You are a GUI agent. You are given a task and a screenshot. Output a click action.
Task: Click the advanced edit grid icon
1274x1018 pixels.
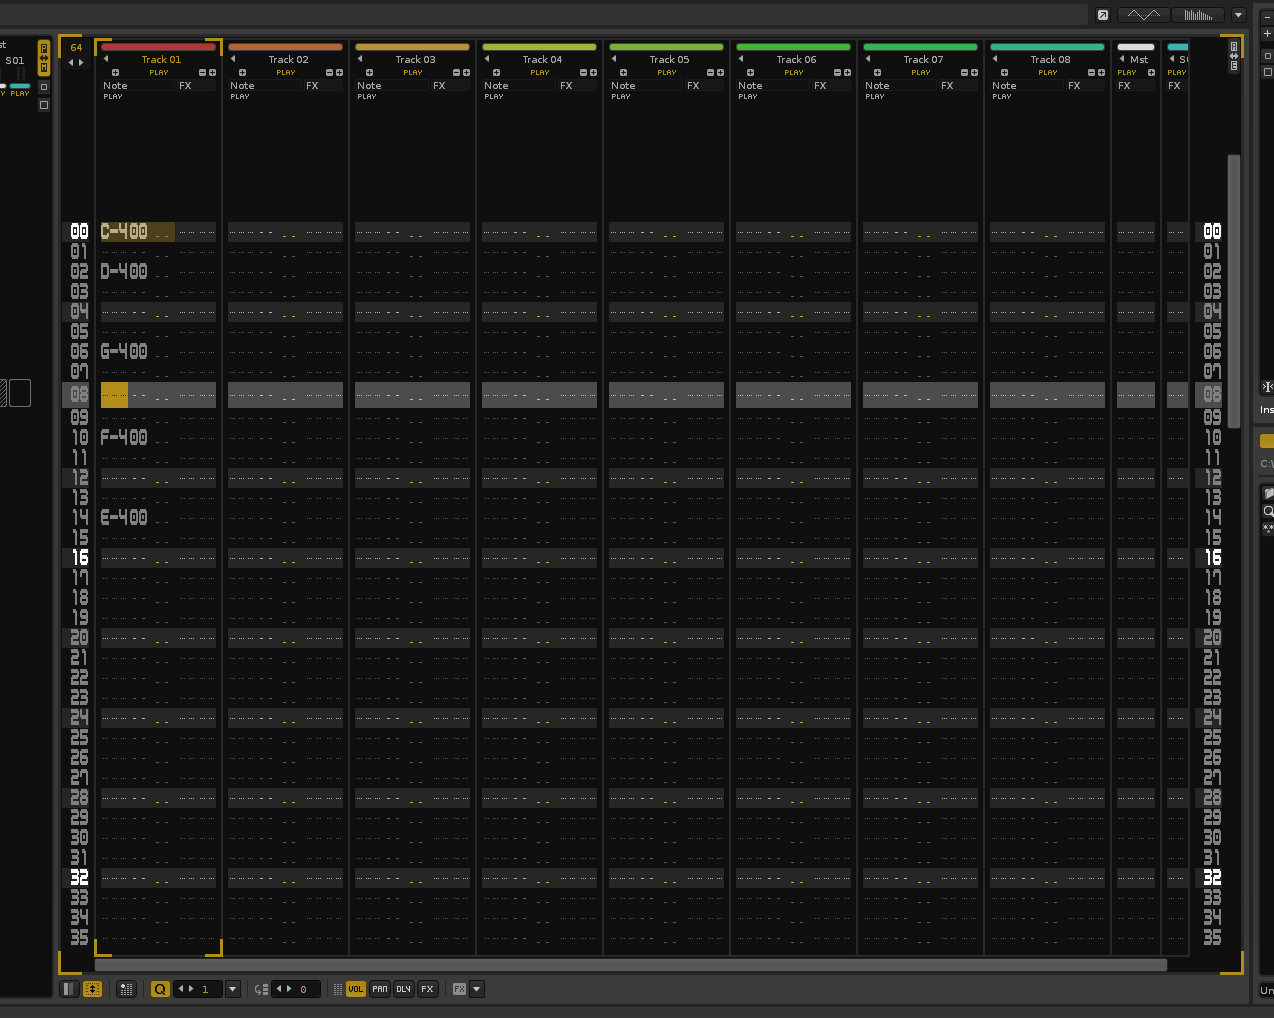[x=126, y=989]
